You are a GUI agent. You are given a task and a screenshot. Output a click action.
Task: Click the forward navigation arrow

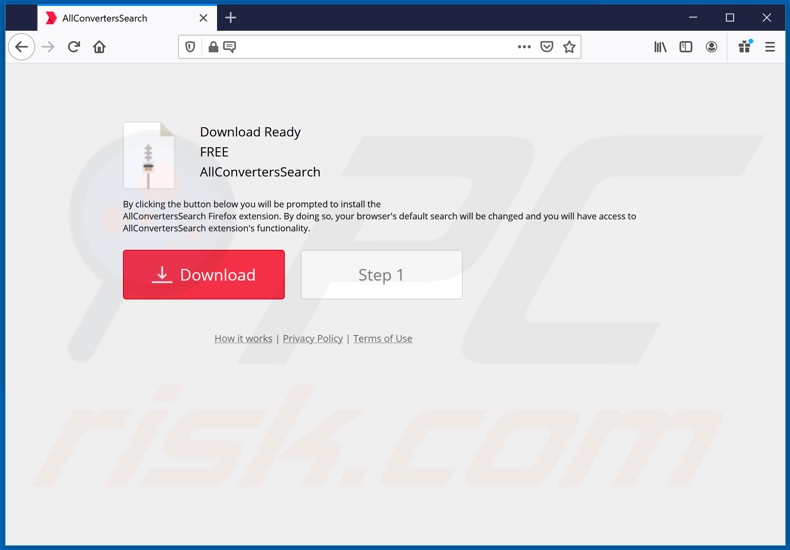[48, 47]
